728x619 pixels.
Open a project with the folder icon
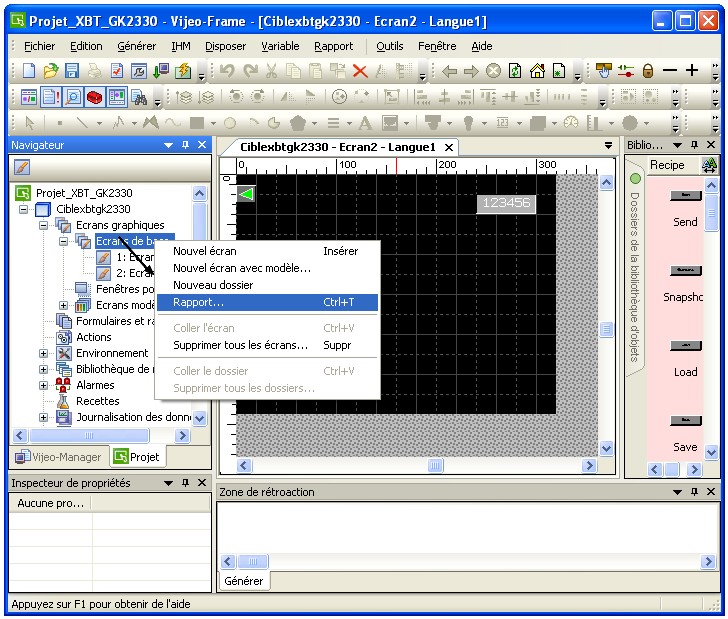(x=50, y=71)
